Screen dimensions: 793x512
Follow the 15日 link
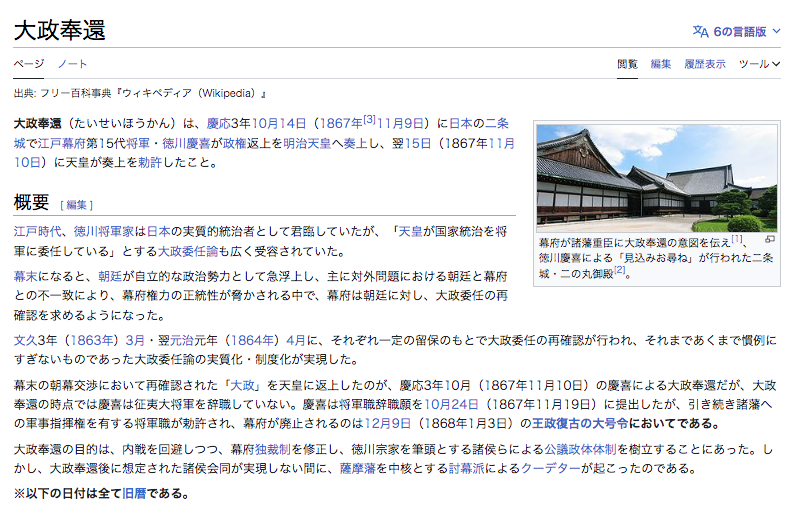tap(418, 144)
